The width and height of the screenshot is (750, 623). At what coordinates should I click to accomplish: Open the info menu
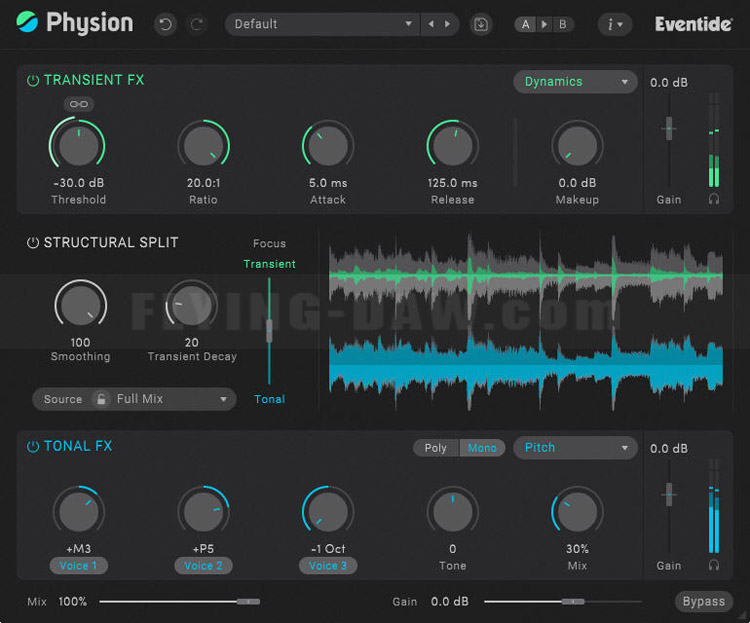pyautogui.click(x=615, y=24)
